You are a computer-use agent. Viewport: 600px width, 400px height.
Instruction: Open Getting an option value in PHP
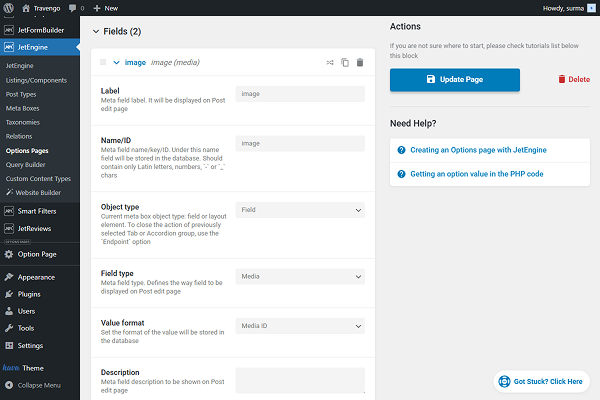pos(477,174)
